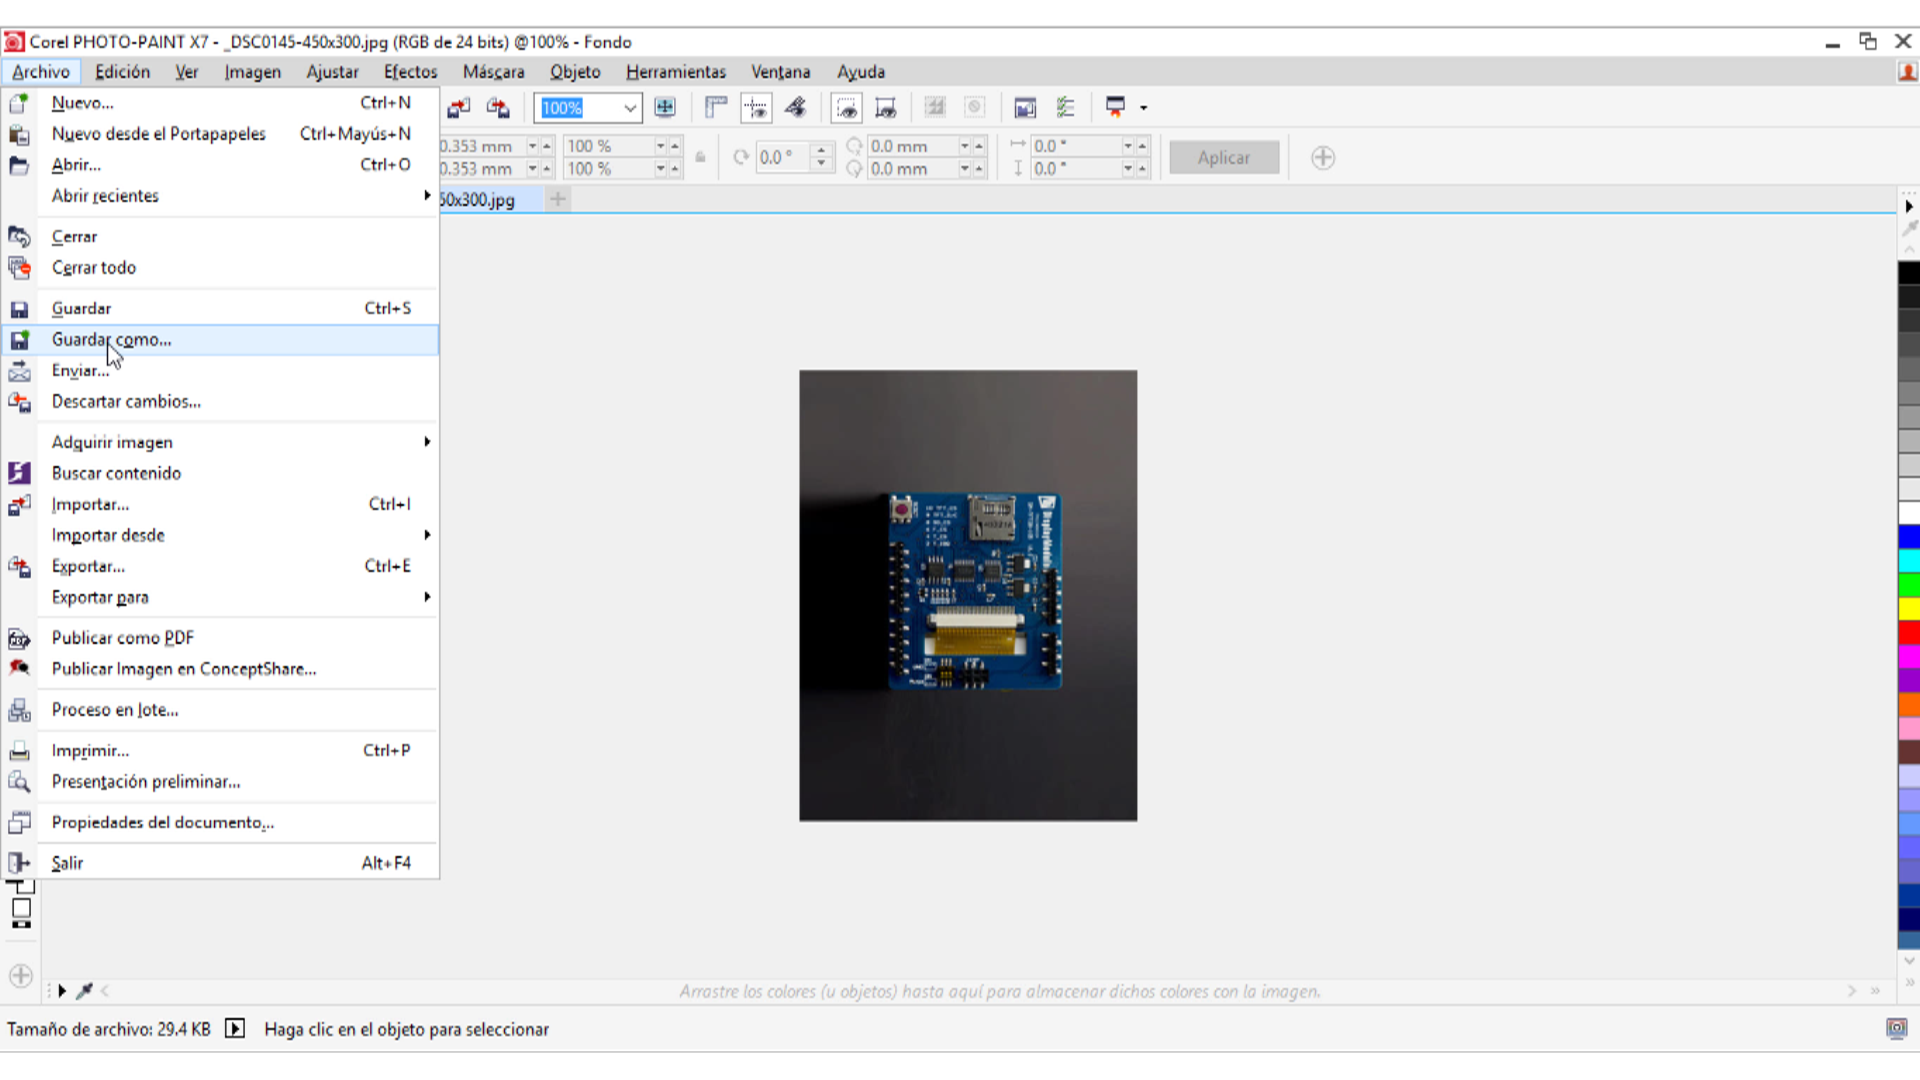1920x1080 pixels.
Task: Toggle the mask marquee visibility icon
Action: (847, 108)
